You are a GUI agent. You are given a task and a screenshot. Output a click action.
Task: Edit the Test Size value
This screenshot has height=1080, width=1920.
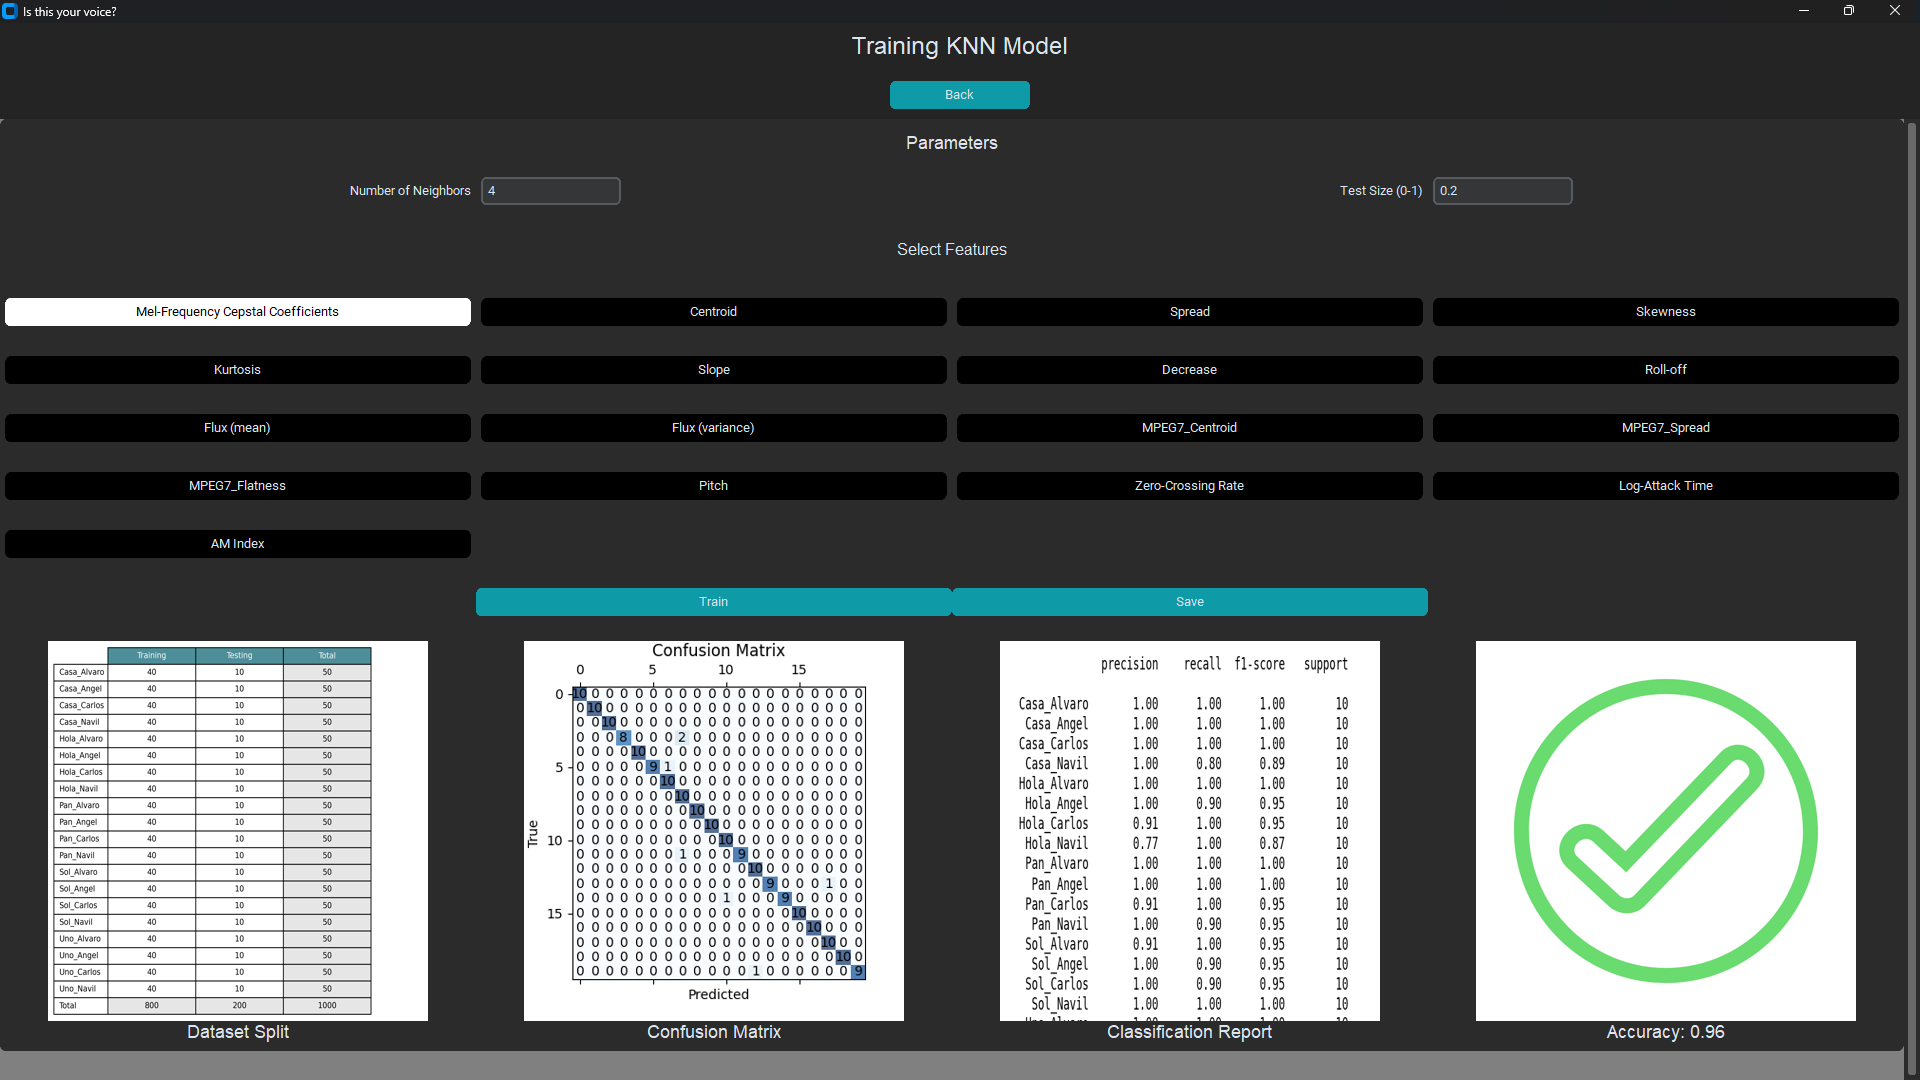click(1502, 190)
